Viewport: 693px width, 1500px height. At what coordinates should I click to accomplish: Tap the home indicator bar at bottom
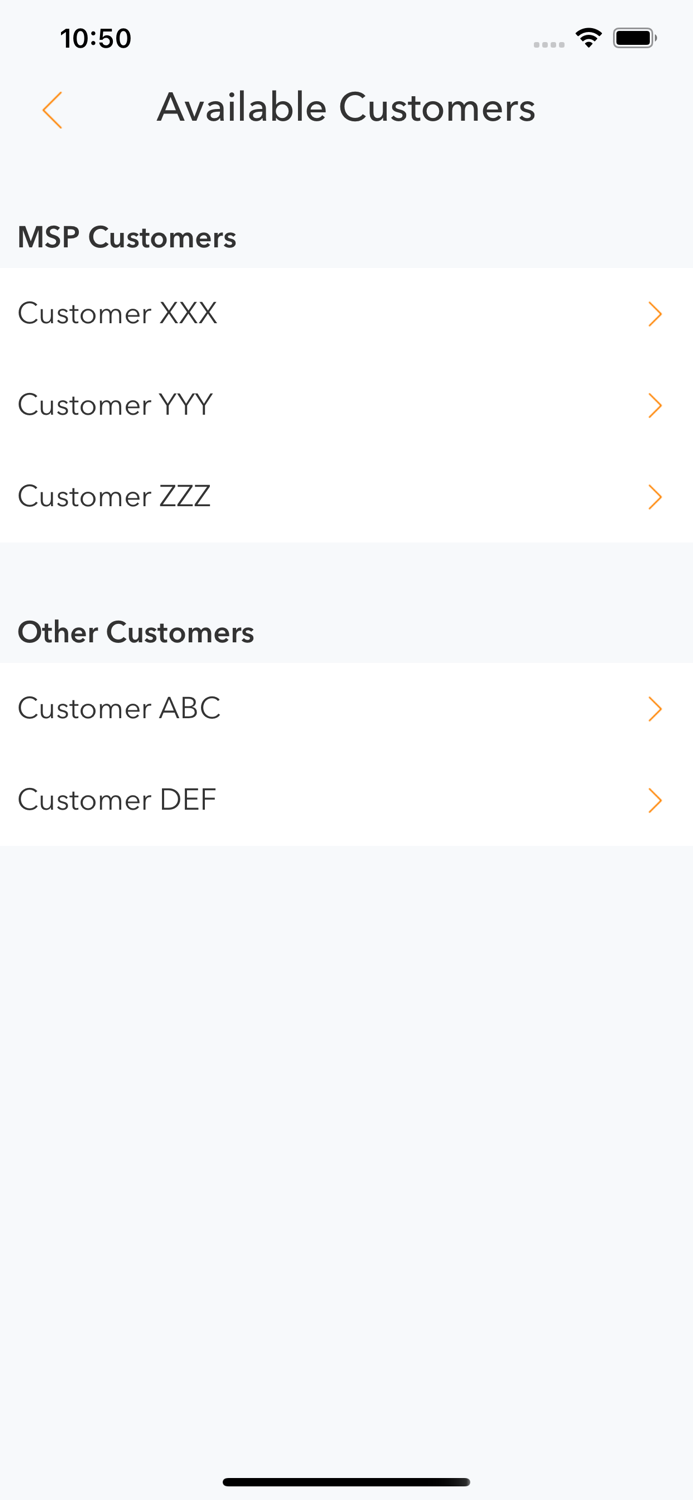pyautogui.click(x=346, y=1482)
